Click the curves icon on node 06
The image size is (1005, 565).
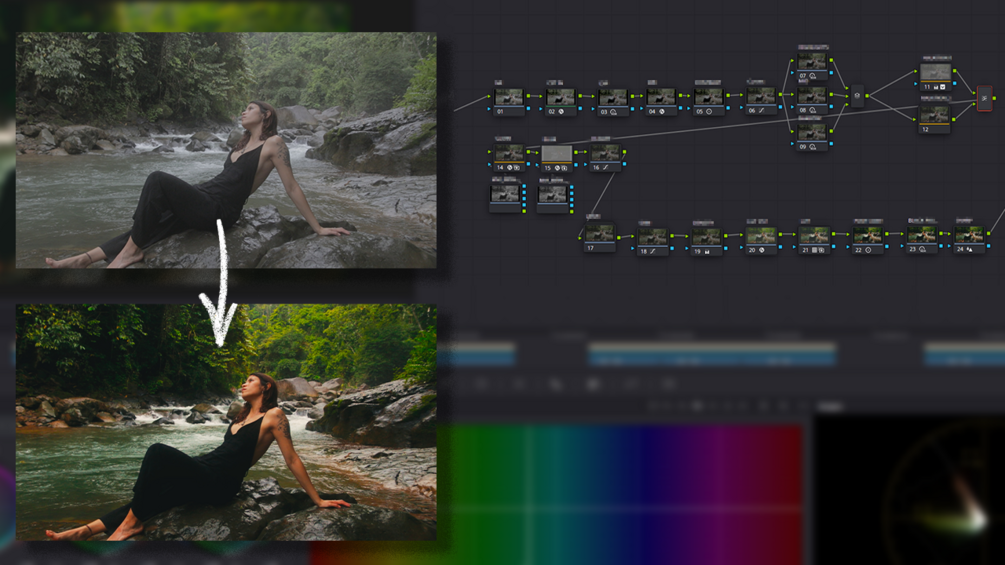pos(761,111)
